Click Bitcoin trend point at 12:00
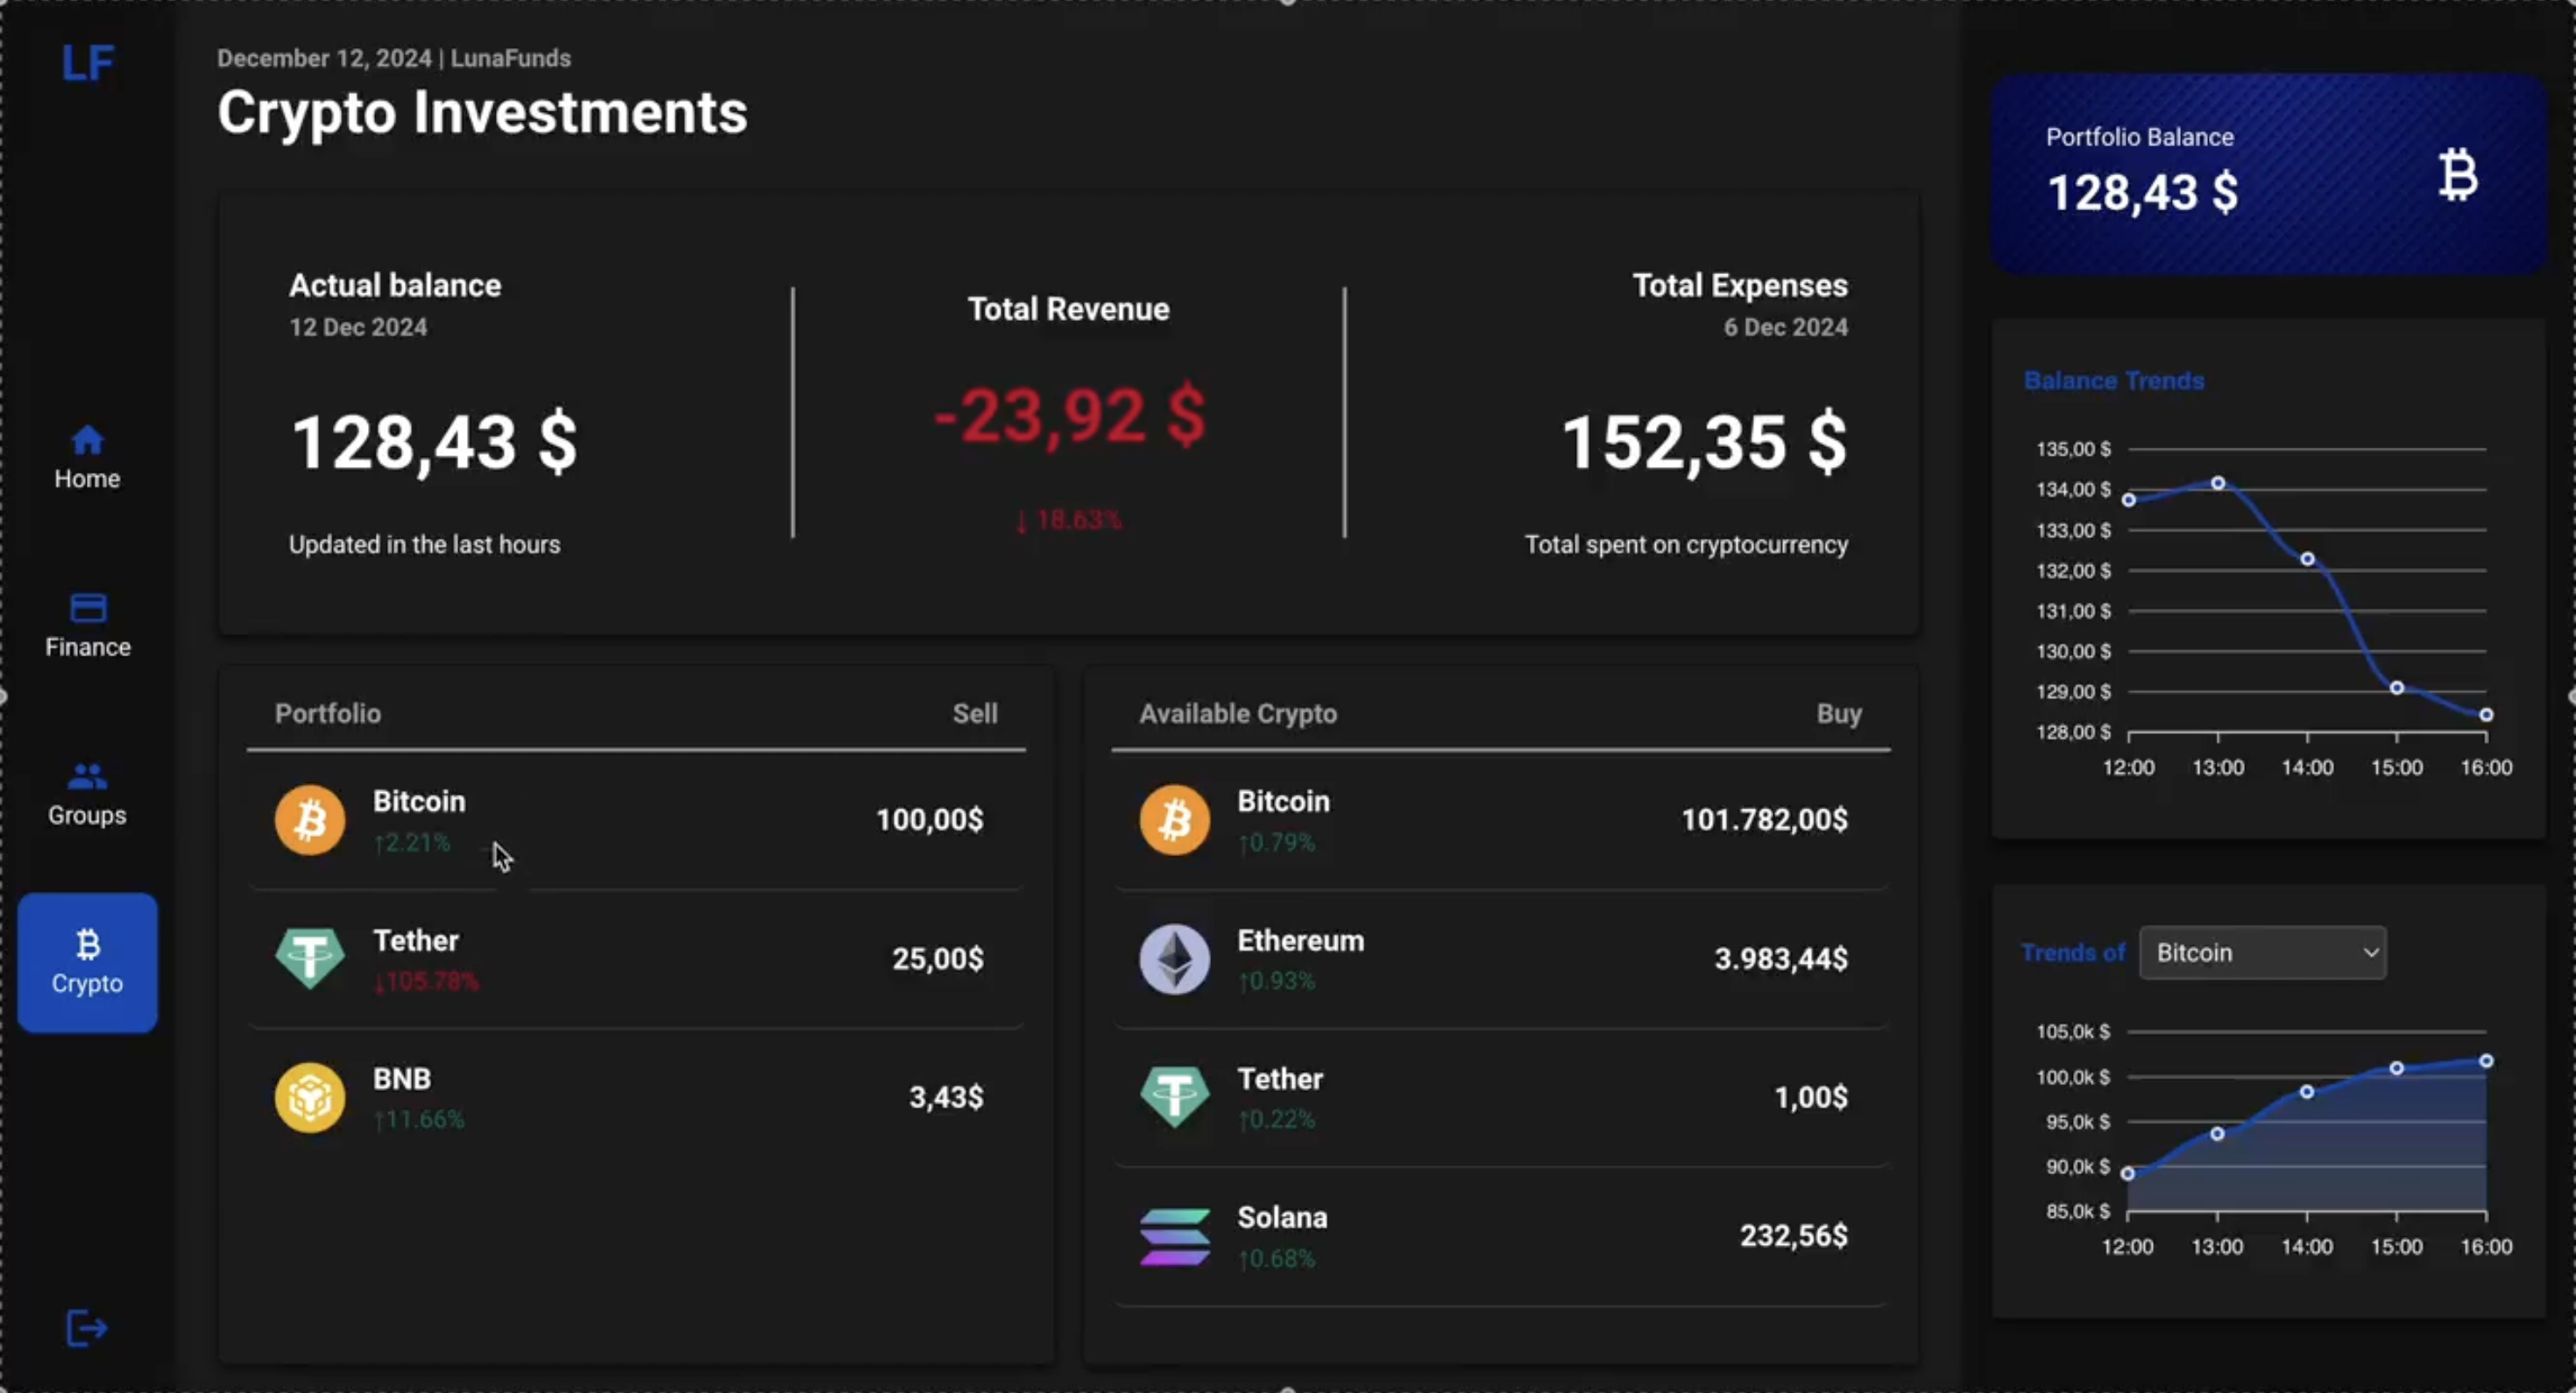The image size is (2576, 1393). tap(2128, 1174)
